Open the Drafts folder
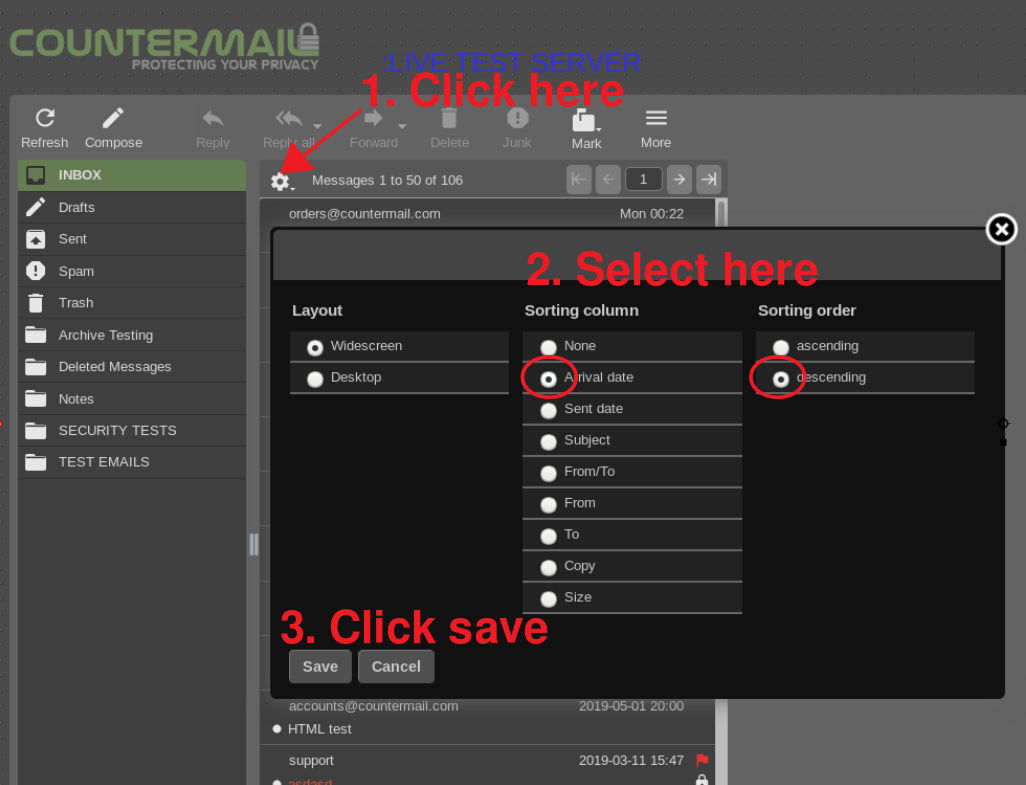 click(76, 207)
